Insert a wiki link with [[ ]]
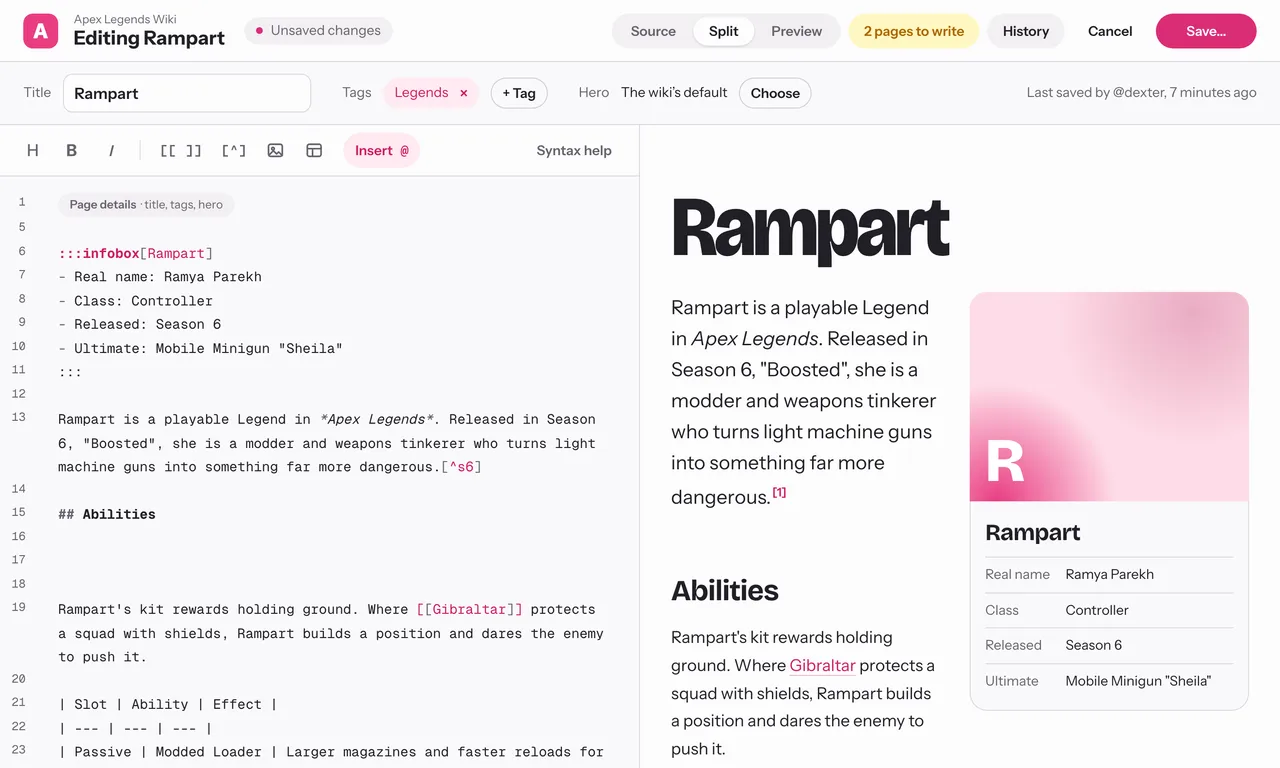 click(181, 150)
